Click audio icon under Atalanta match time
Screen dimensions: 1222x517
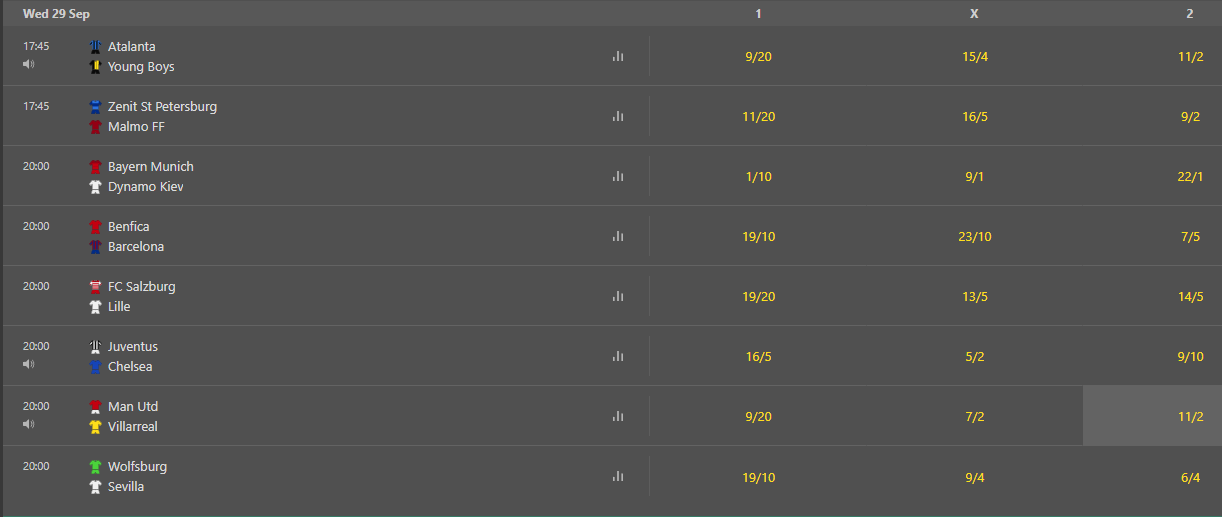(x=28, y=64)
